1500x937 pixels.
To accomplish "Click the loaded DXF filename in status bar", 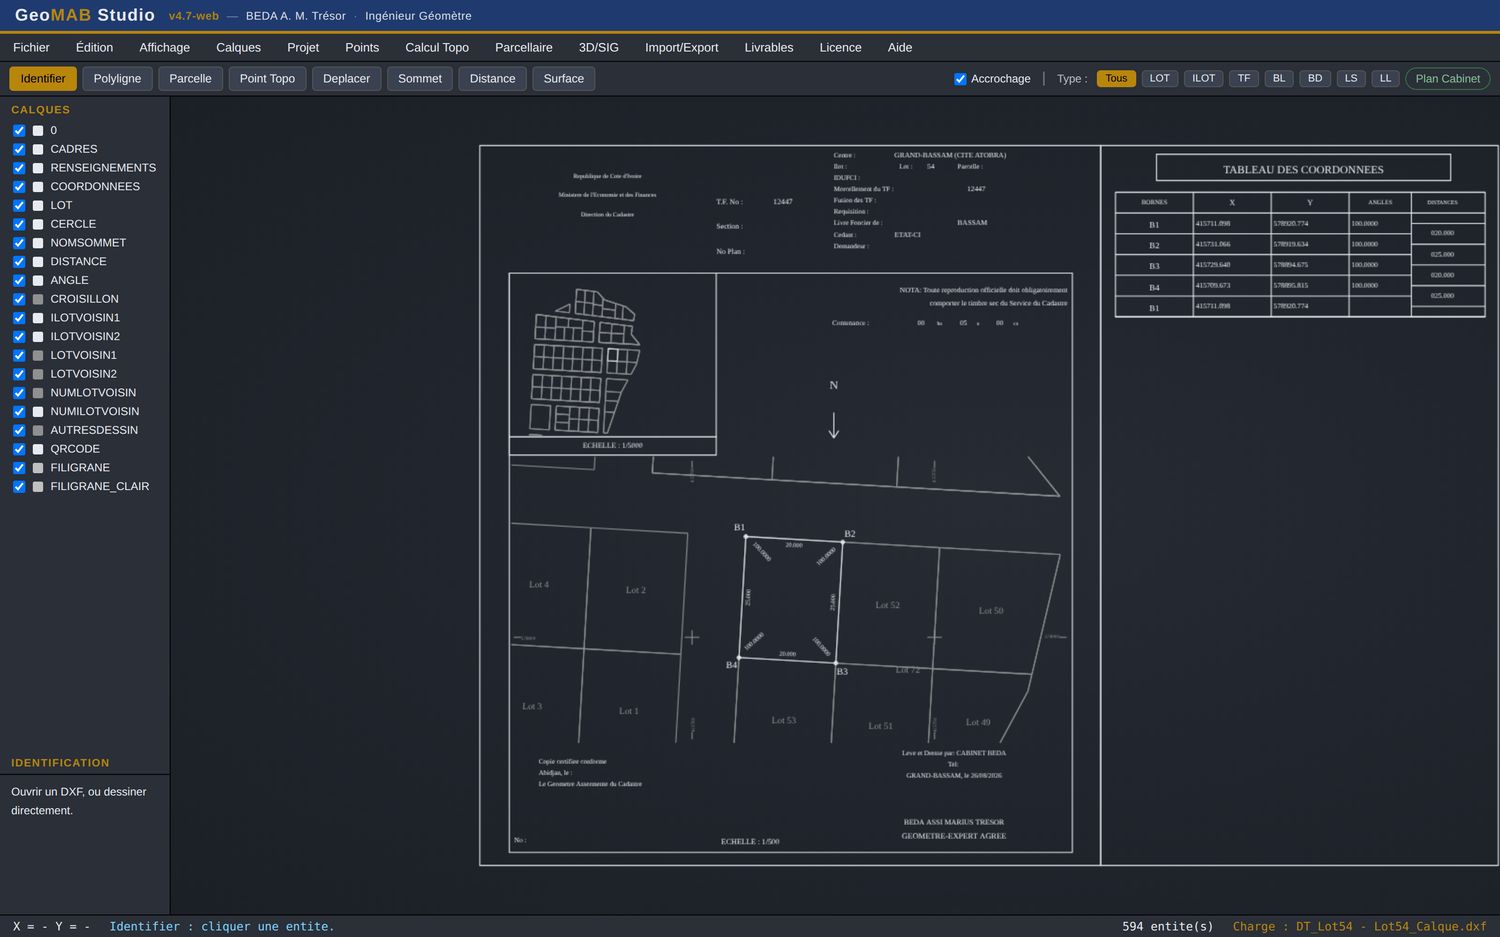I will click(1391, 927).
